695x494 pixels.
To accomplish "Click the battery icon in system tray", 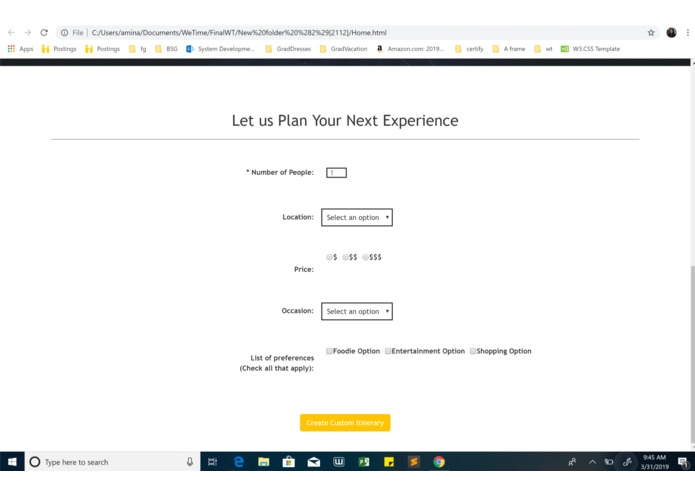I will [x=609, y=462].
